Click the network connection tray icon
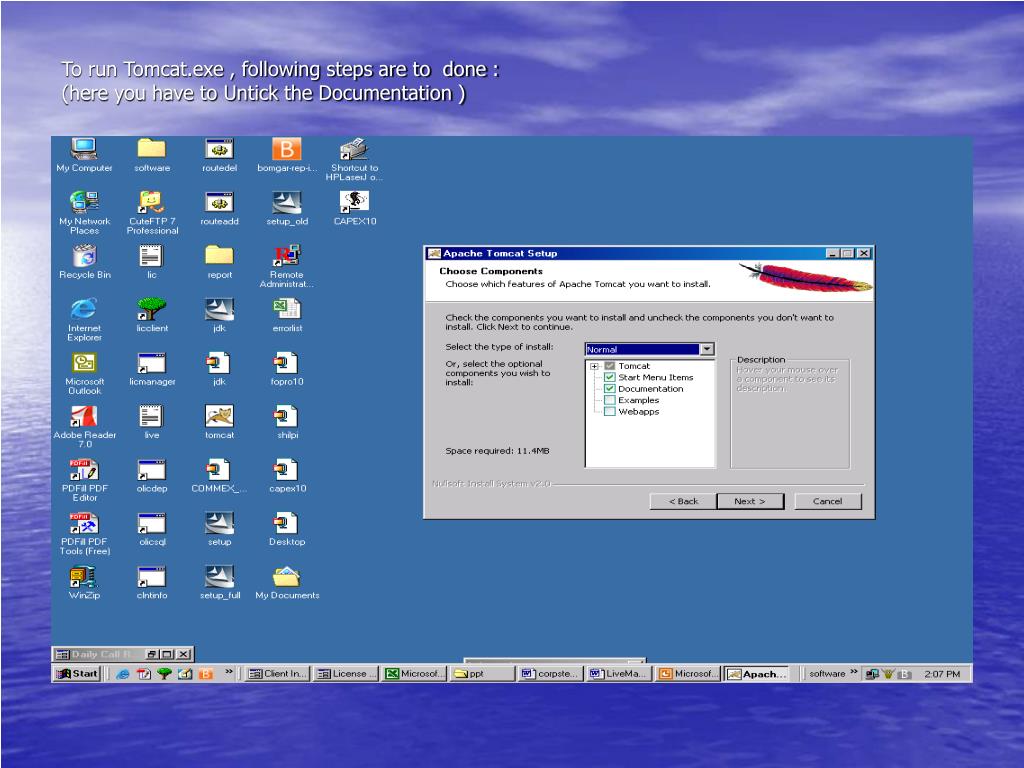The width and height of the screenshot is (1024, 768). point(872,674)
